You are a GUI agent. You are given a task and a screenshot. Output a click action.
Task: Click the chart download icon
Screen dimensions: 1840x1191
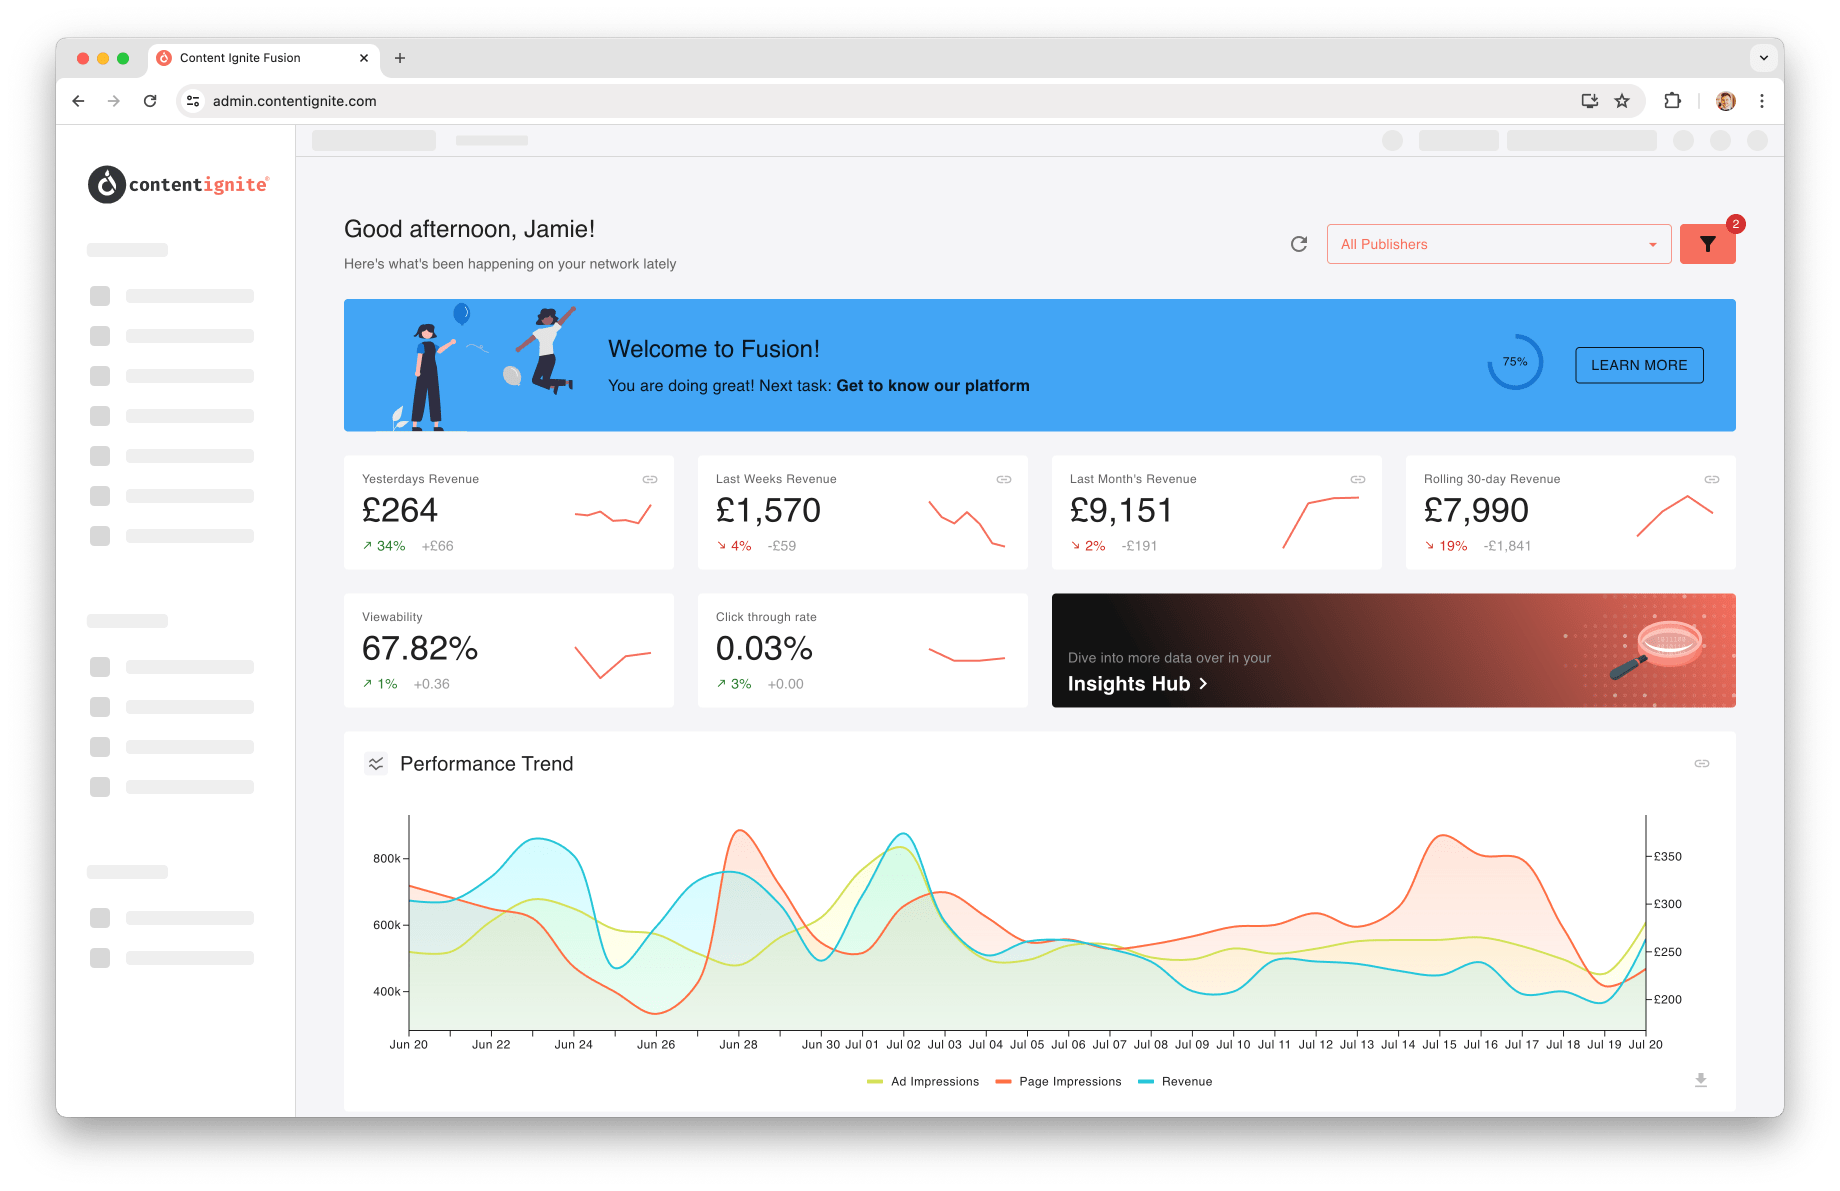(x=1700, y=1080)
